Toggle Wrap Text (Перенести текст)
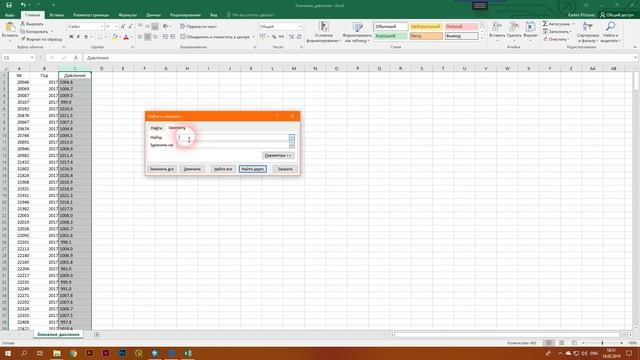The width and height of the screenshot is (640, 360). [x=199, y=26]
